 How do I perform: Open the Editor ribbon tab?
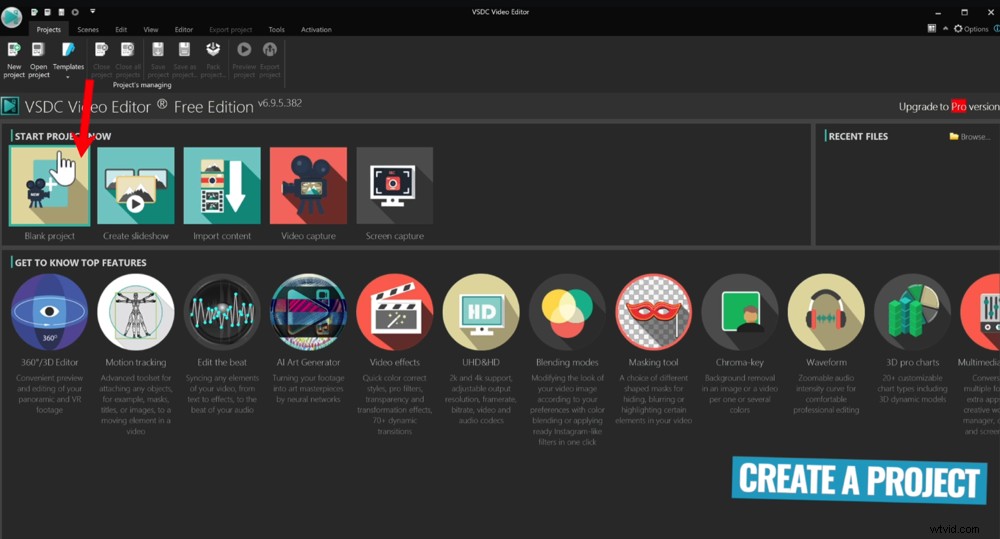(x=184, y=29)
